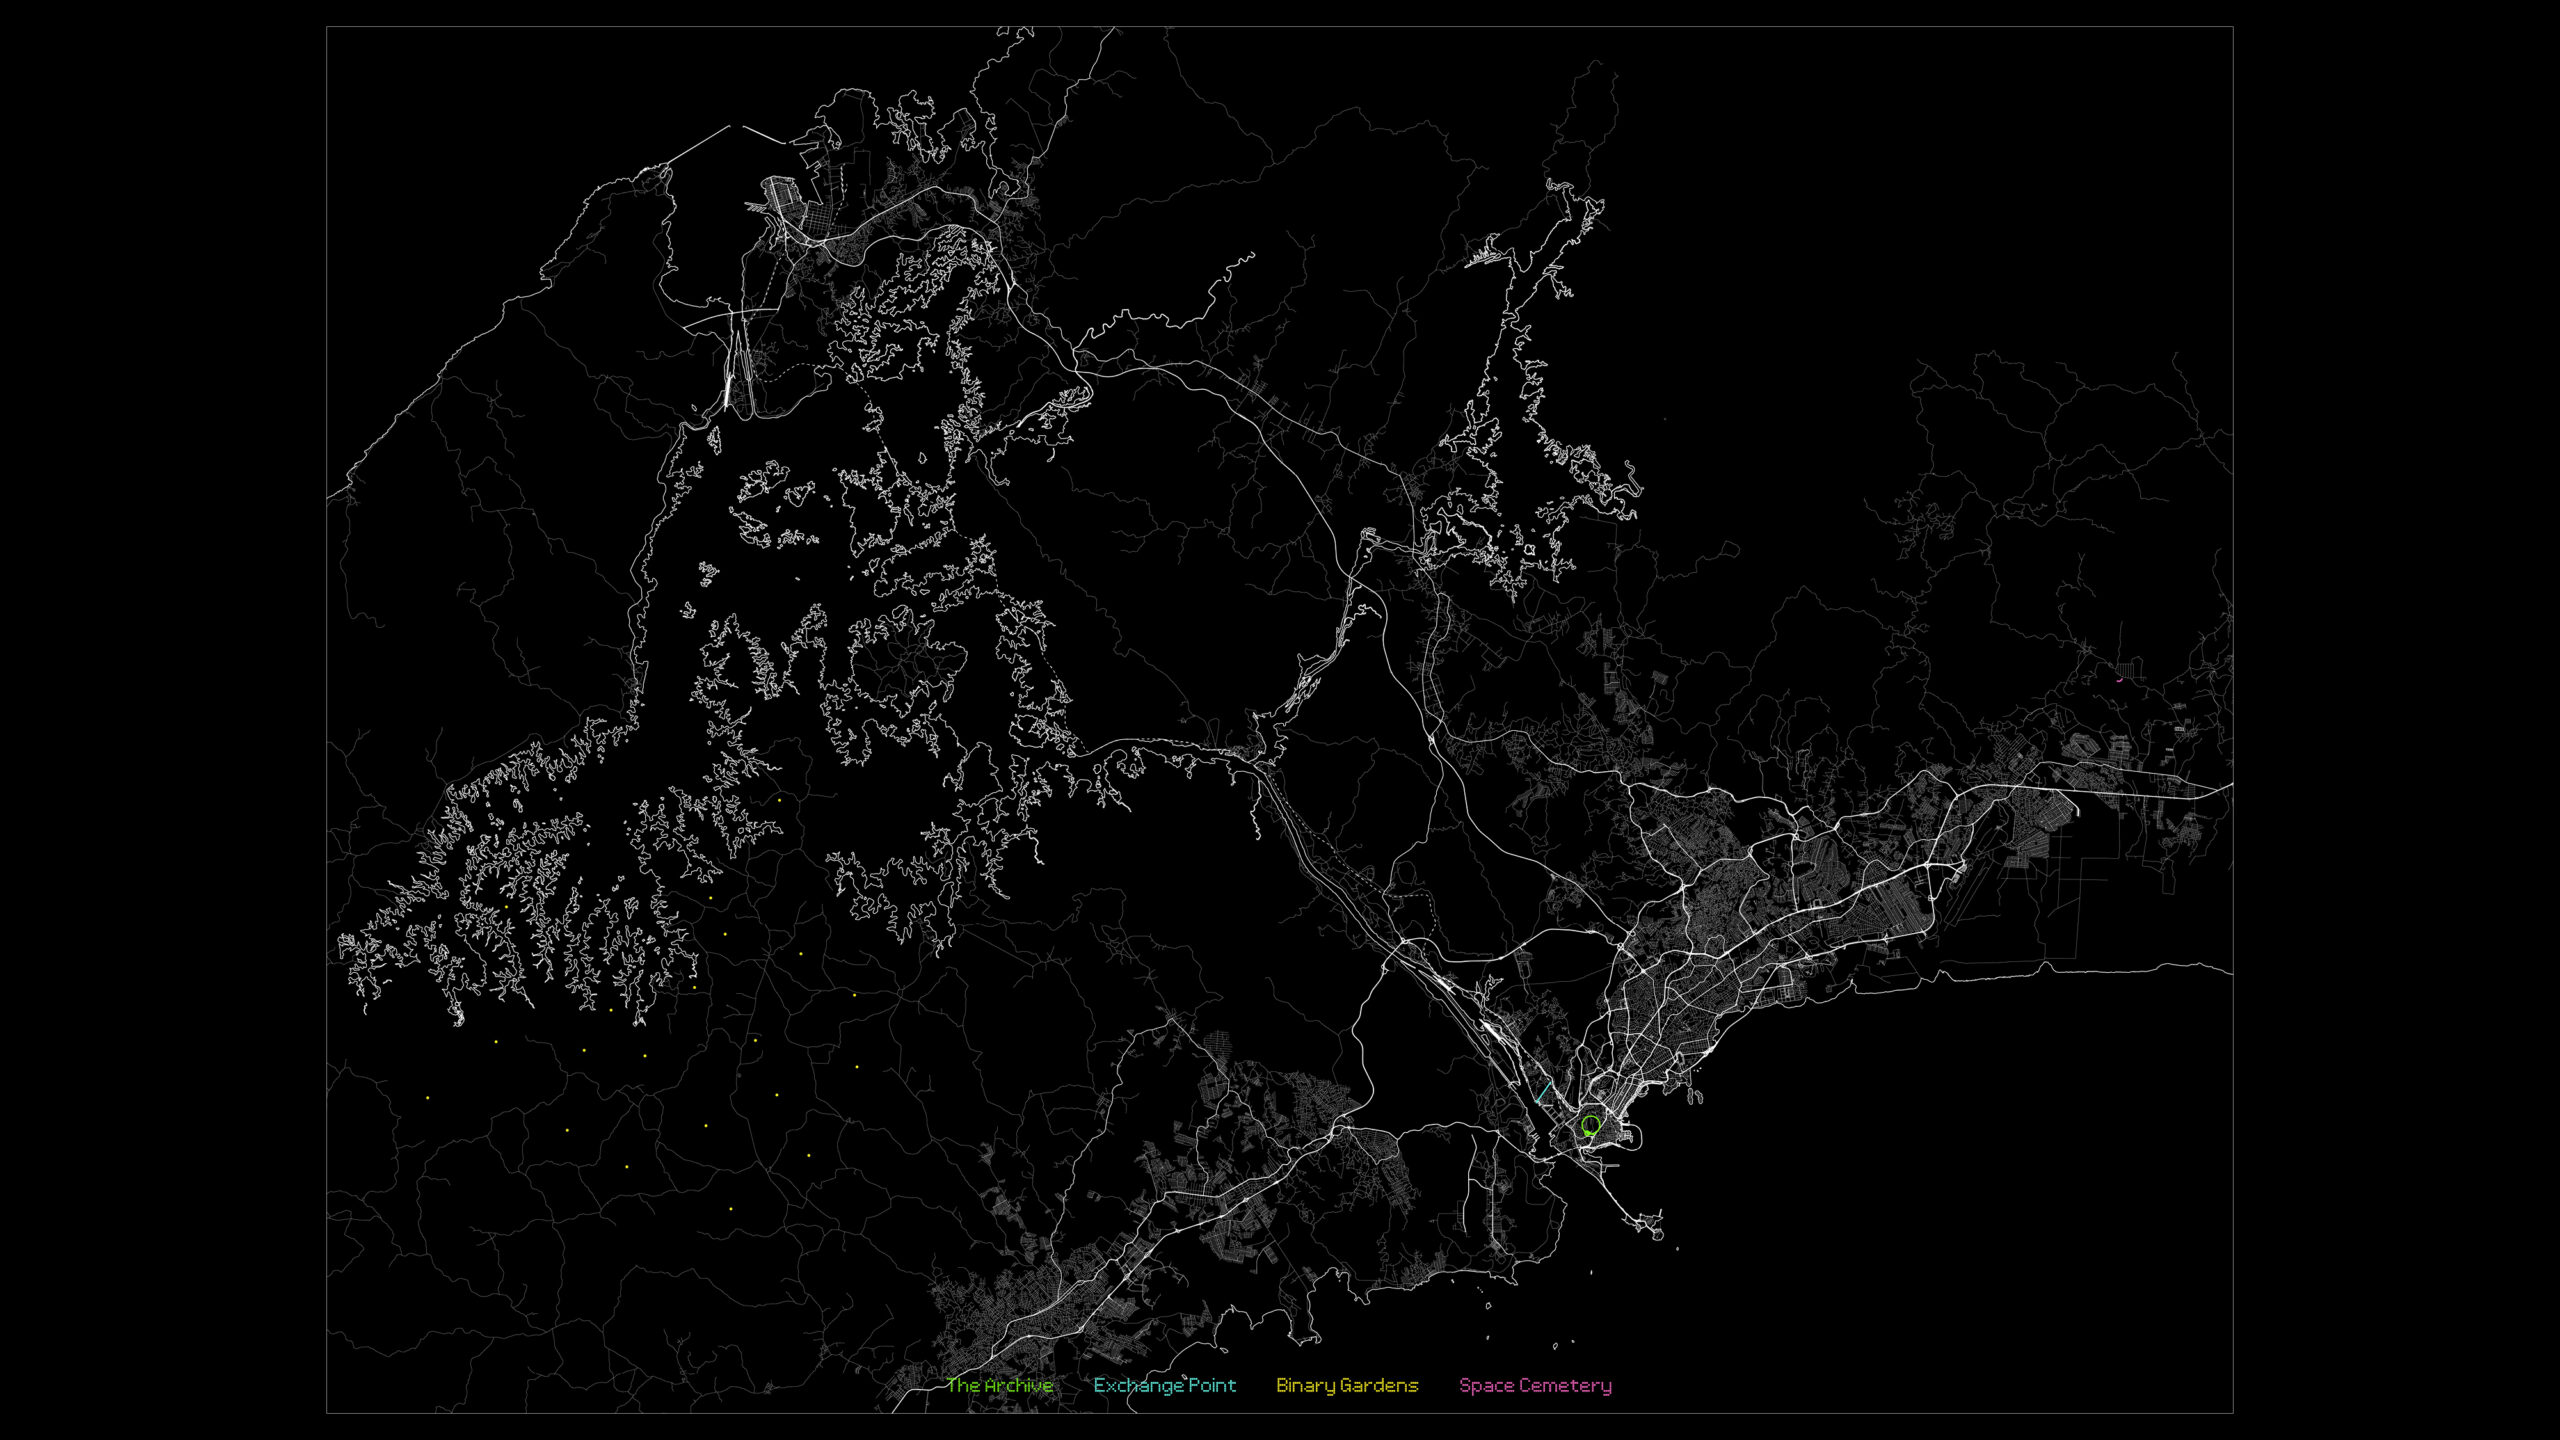
Task: Select the Exchange Point legend label
Action: (1164, 1385)
